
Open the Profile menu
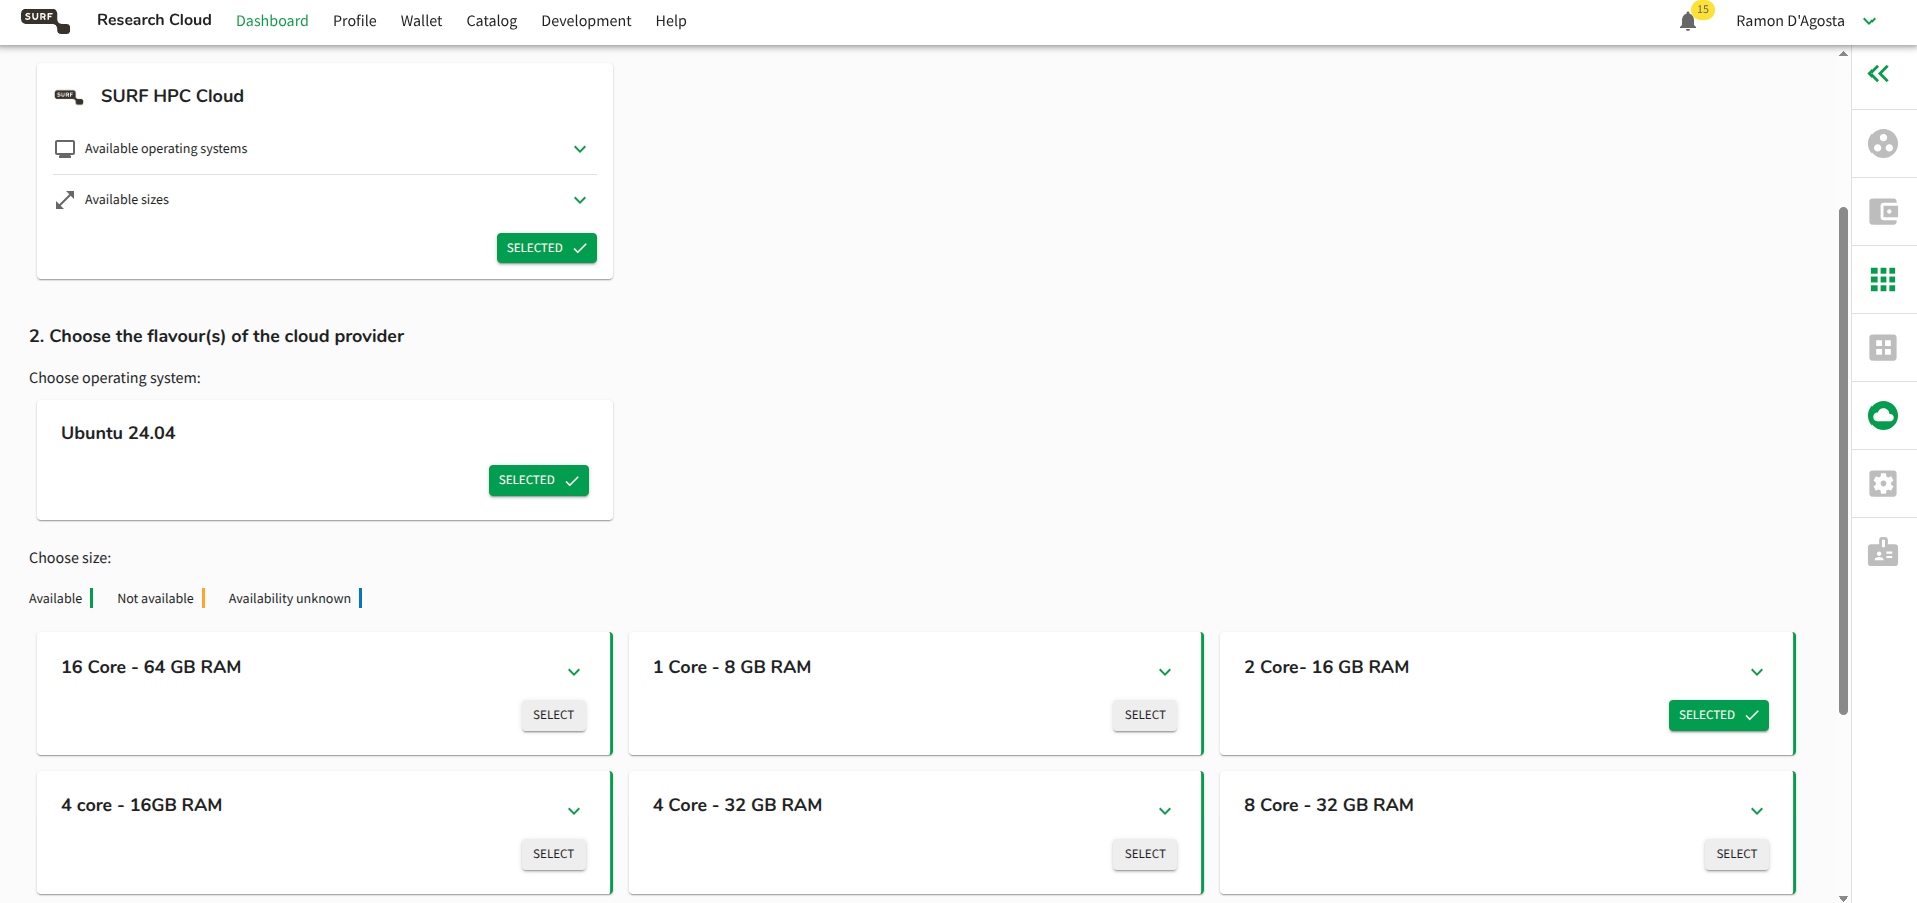click(x=355, y=21)
